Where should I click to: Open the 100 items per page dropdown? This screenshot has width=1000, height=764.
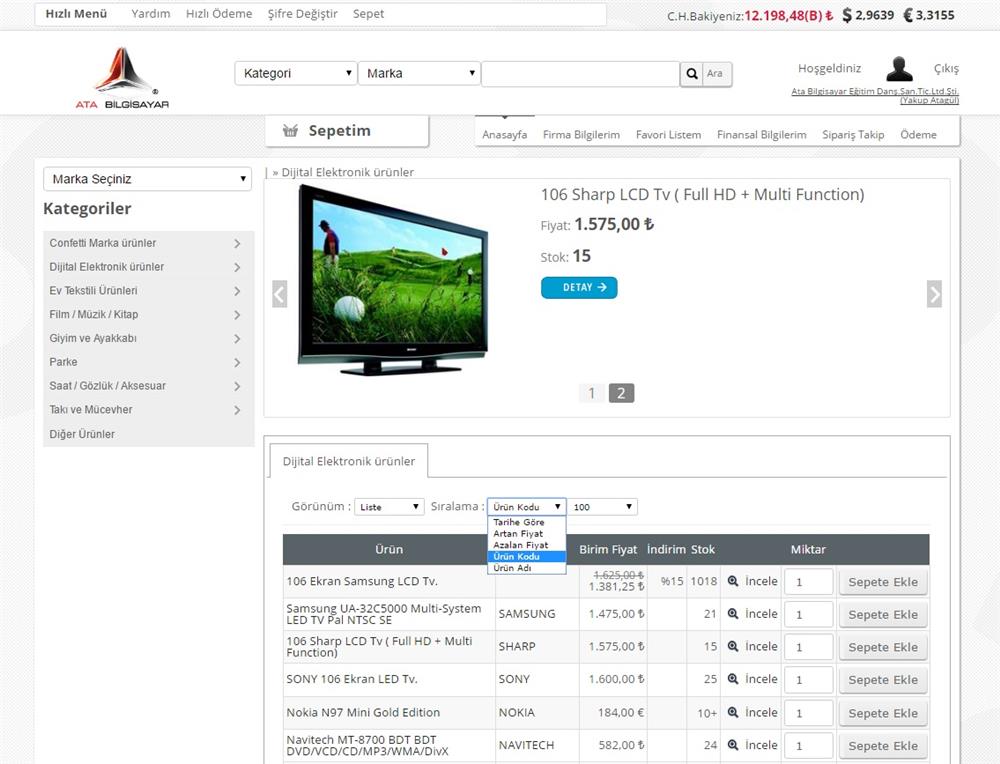point(602,507)
